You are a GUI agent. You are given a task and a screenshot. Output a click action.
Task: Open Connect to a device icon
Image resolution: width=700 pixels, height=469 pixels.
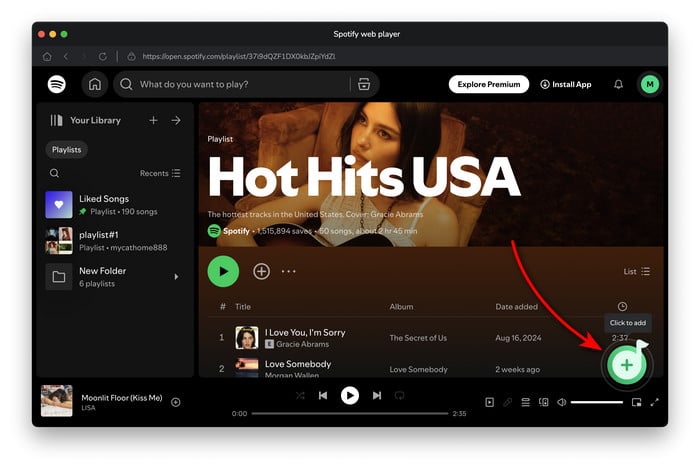pyautogui.click(x=543, y=403)
